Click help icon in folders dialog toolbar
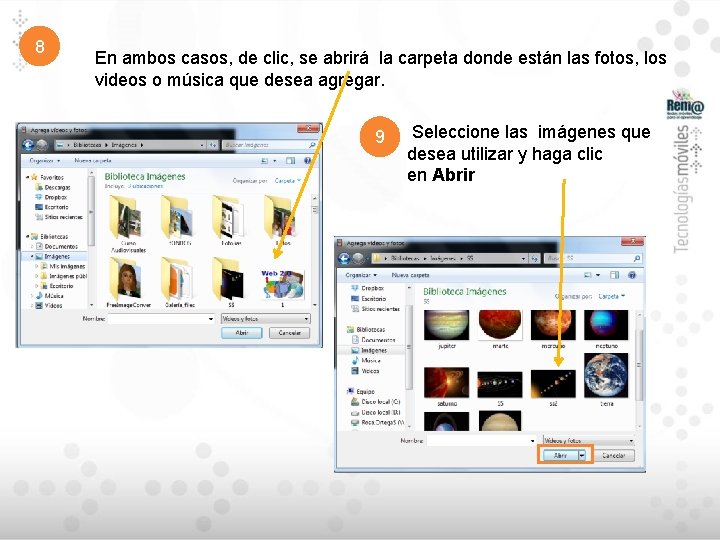The width and height of the screenshot is (720, 540). 307,161
